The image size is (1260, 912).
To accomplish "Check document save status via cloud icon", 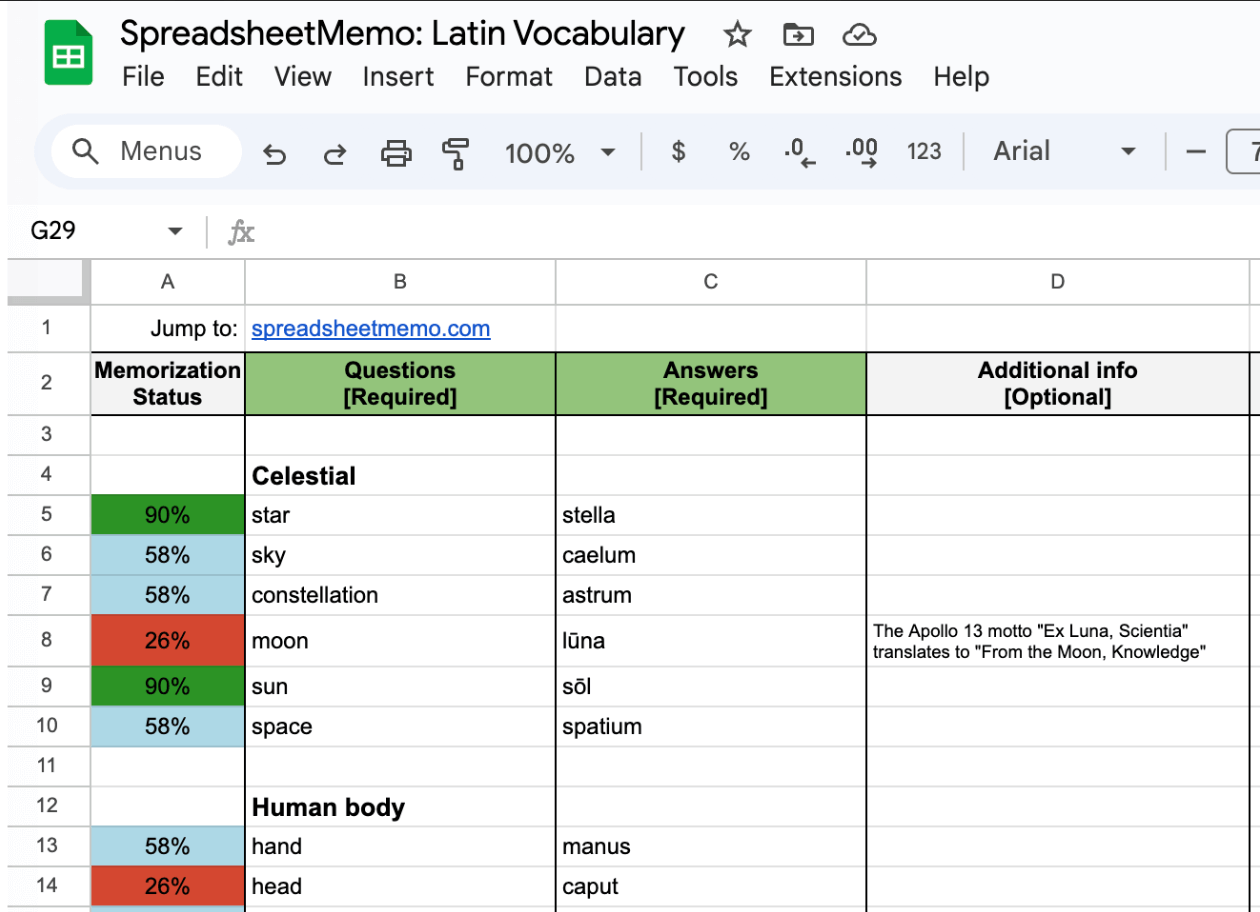I will click(859, 34).
